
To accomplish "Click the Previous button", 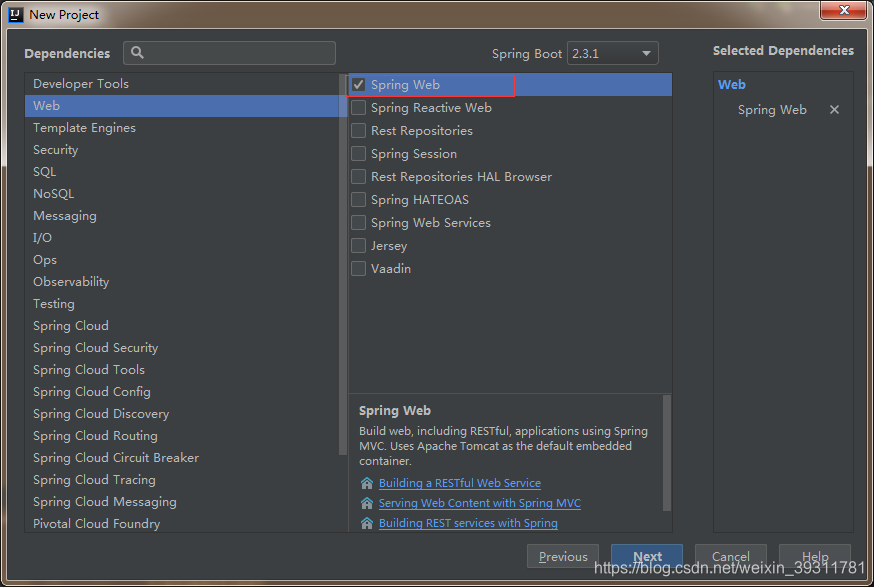I will [x=563, y=556].
